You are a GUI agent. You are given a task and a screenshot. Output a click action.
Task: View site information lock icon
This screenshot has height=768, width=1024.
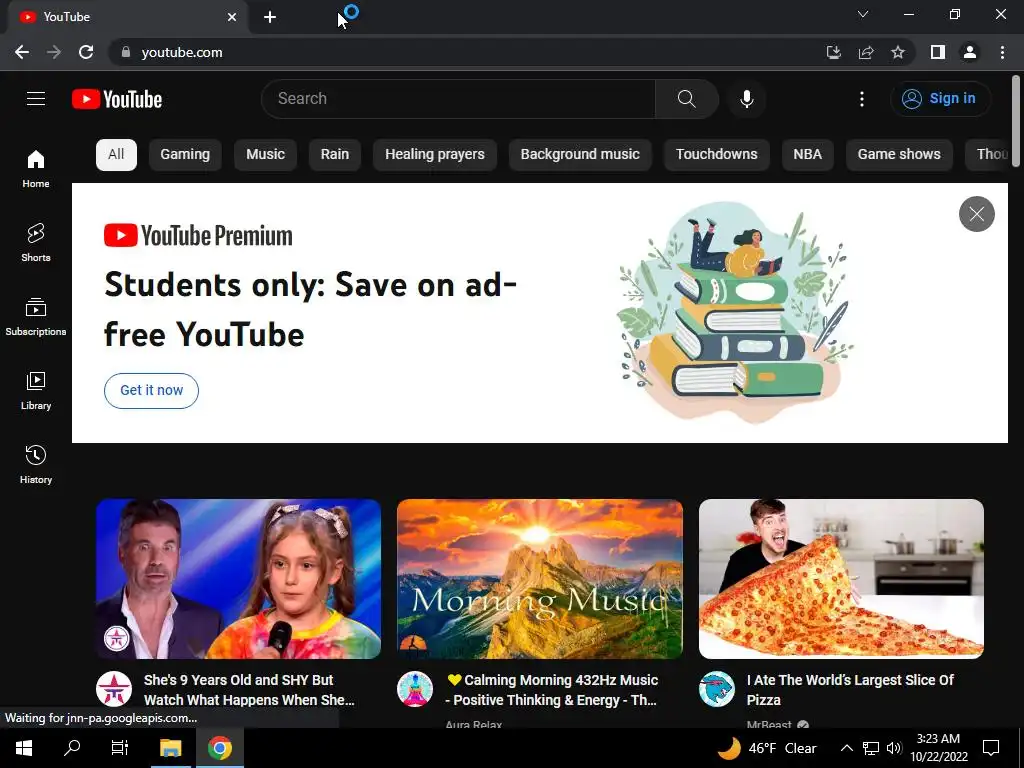tap(126, 52)
